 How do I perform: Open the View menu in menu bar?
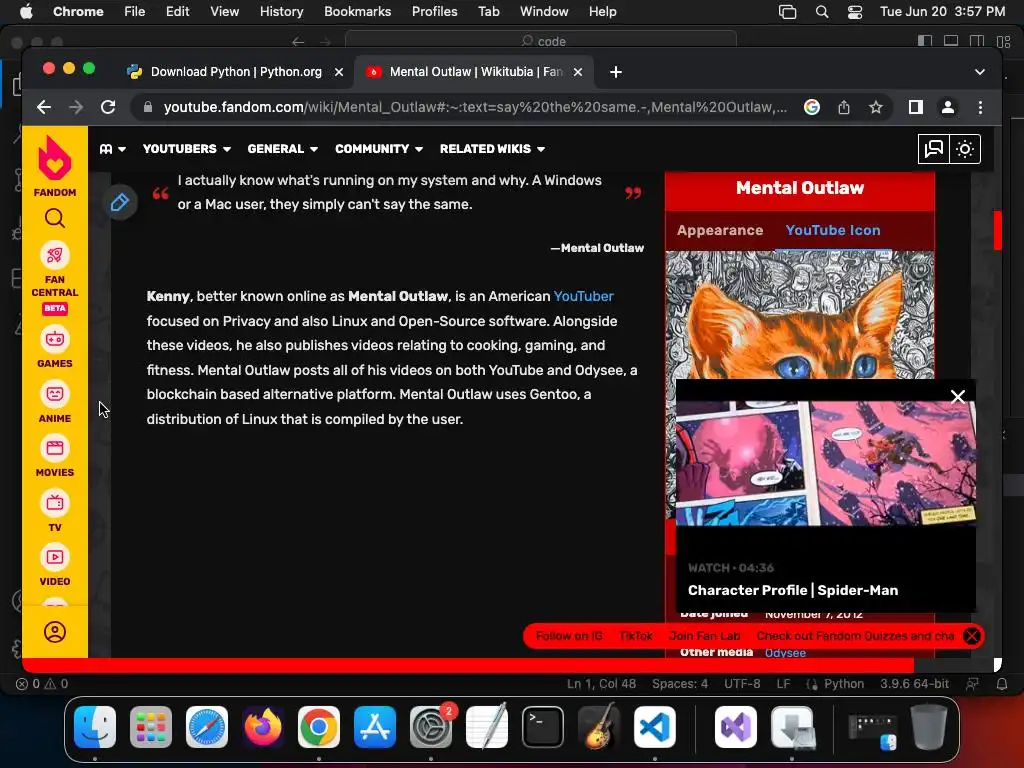(224, 11)
